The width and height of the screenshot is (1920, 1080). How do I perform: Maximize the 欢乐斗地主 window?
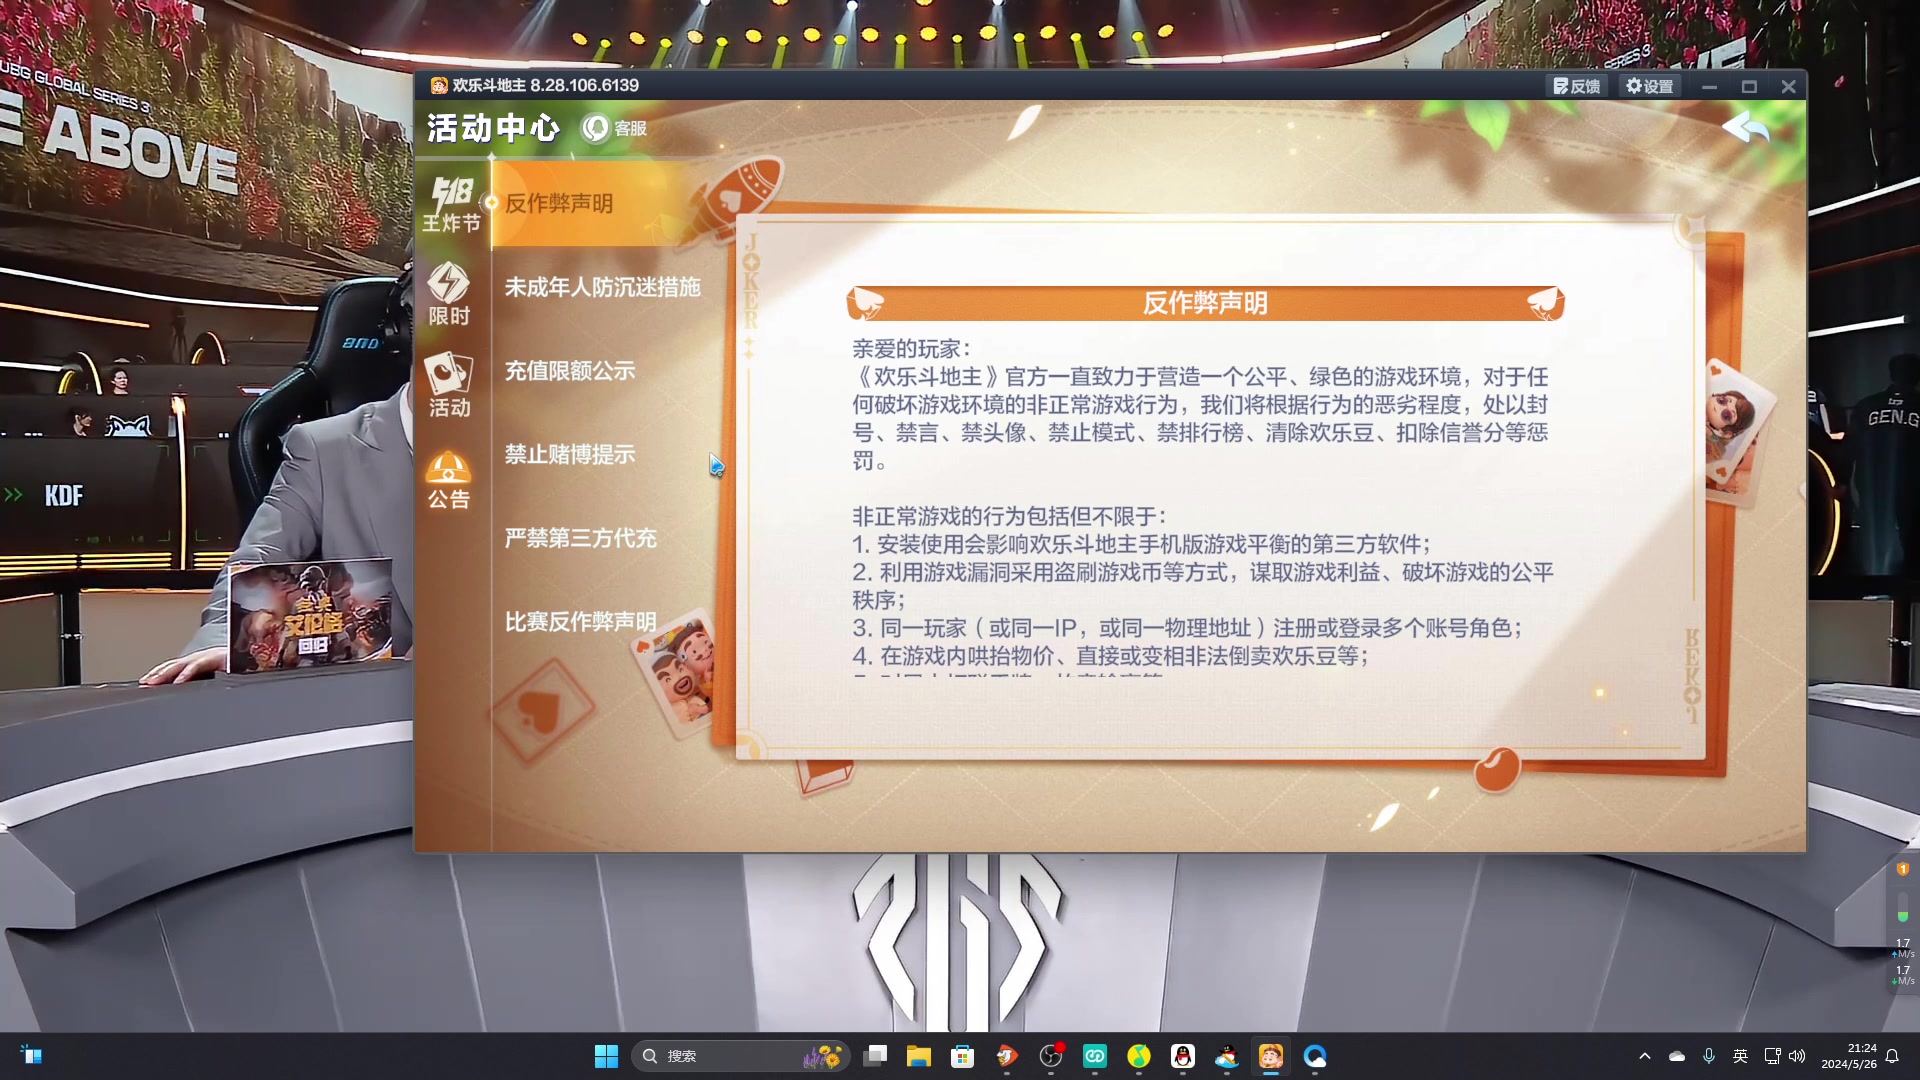[x=1749, y=87]
